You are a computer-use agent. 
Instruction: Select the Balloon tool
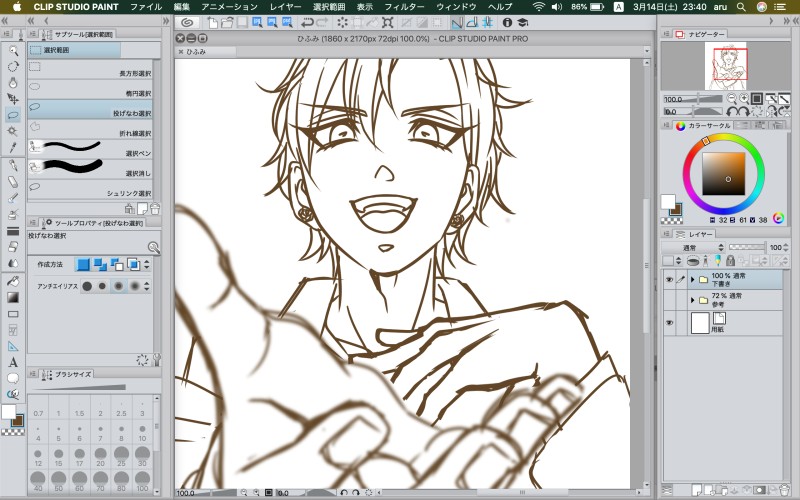point(13,379)
